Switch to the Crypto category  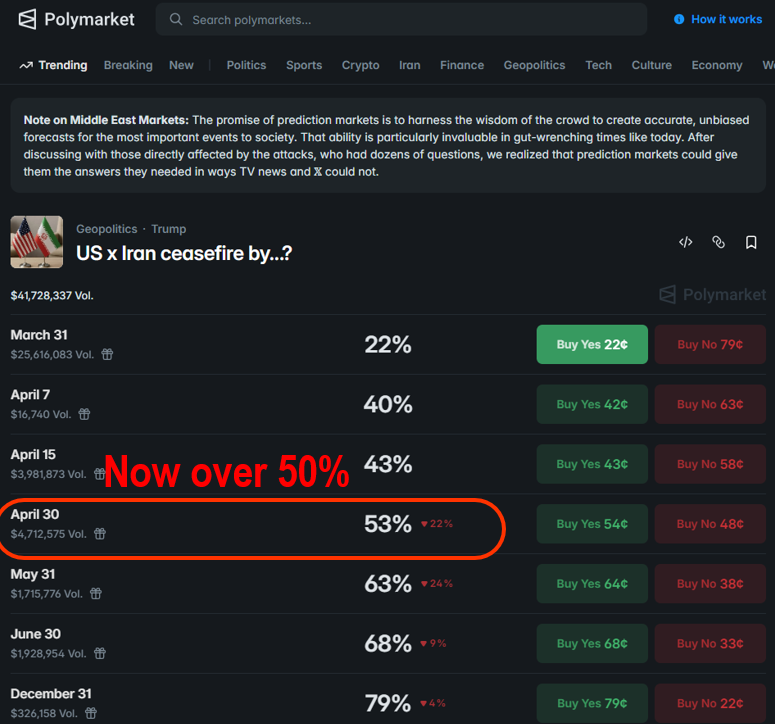pyautogui.click(x=360, y=65)
